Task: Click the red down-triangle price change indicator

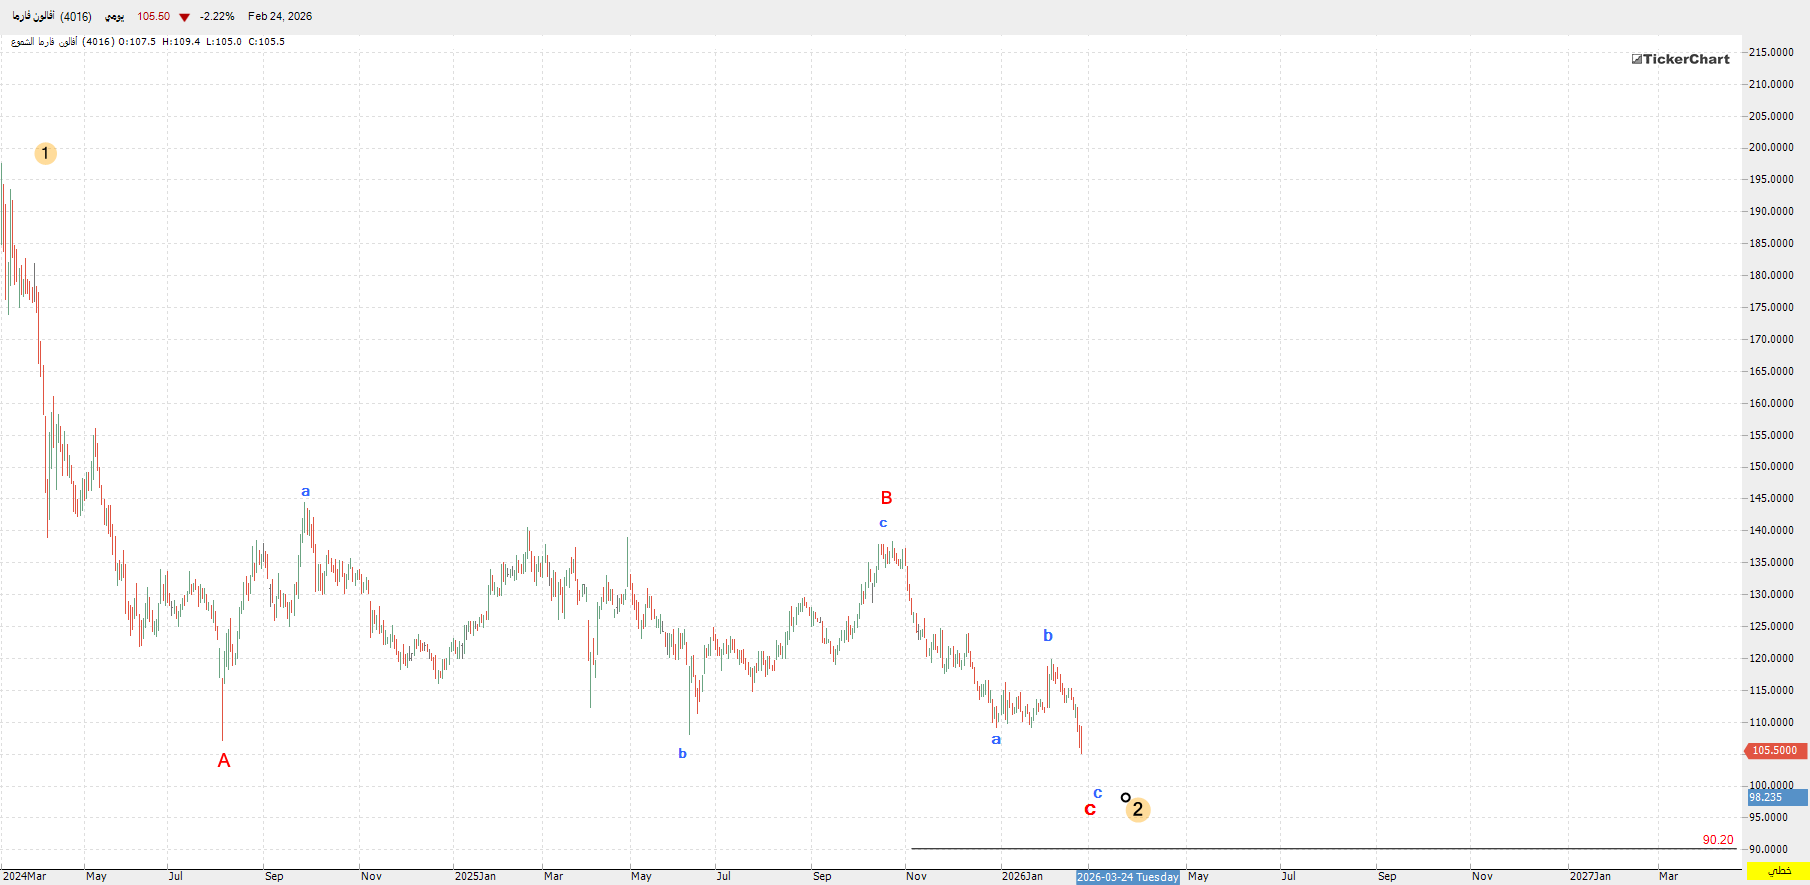Action: click(184, 17)
